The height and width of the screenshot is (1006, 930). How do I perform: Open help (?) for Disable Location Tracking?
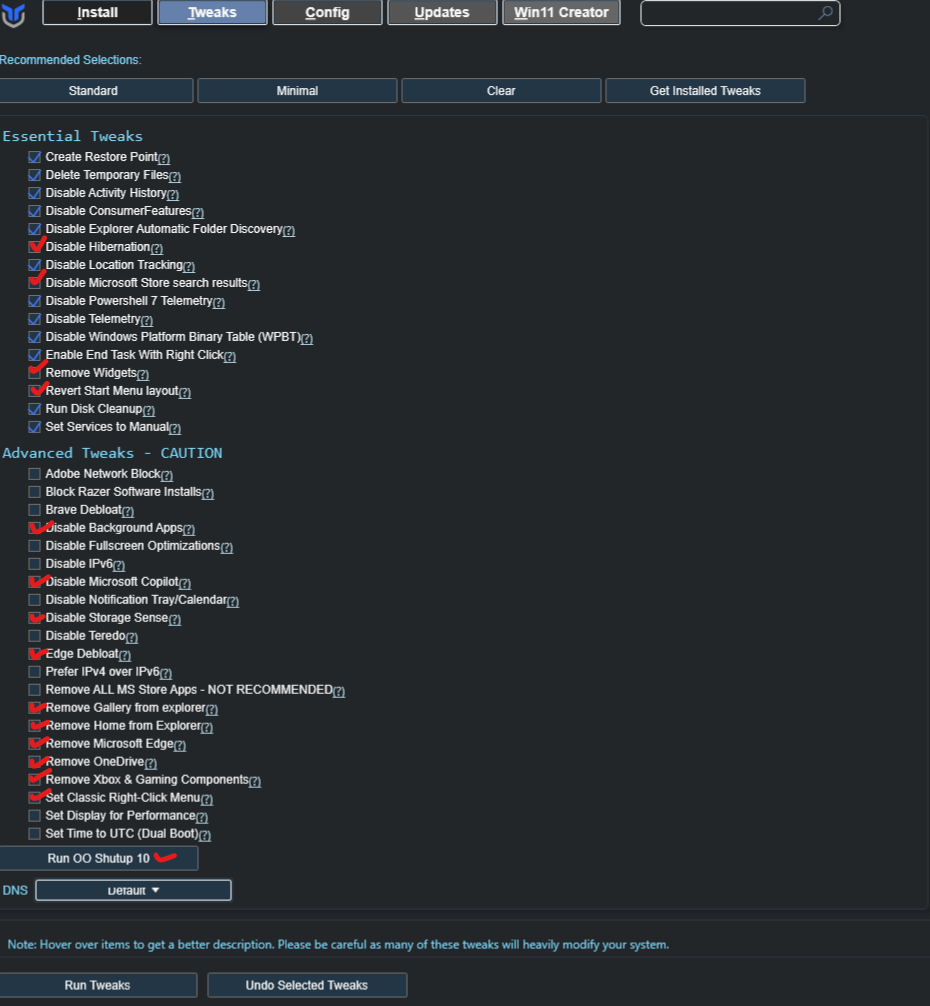pos(189,266)
